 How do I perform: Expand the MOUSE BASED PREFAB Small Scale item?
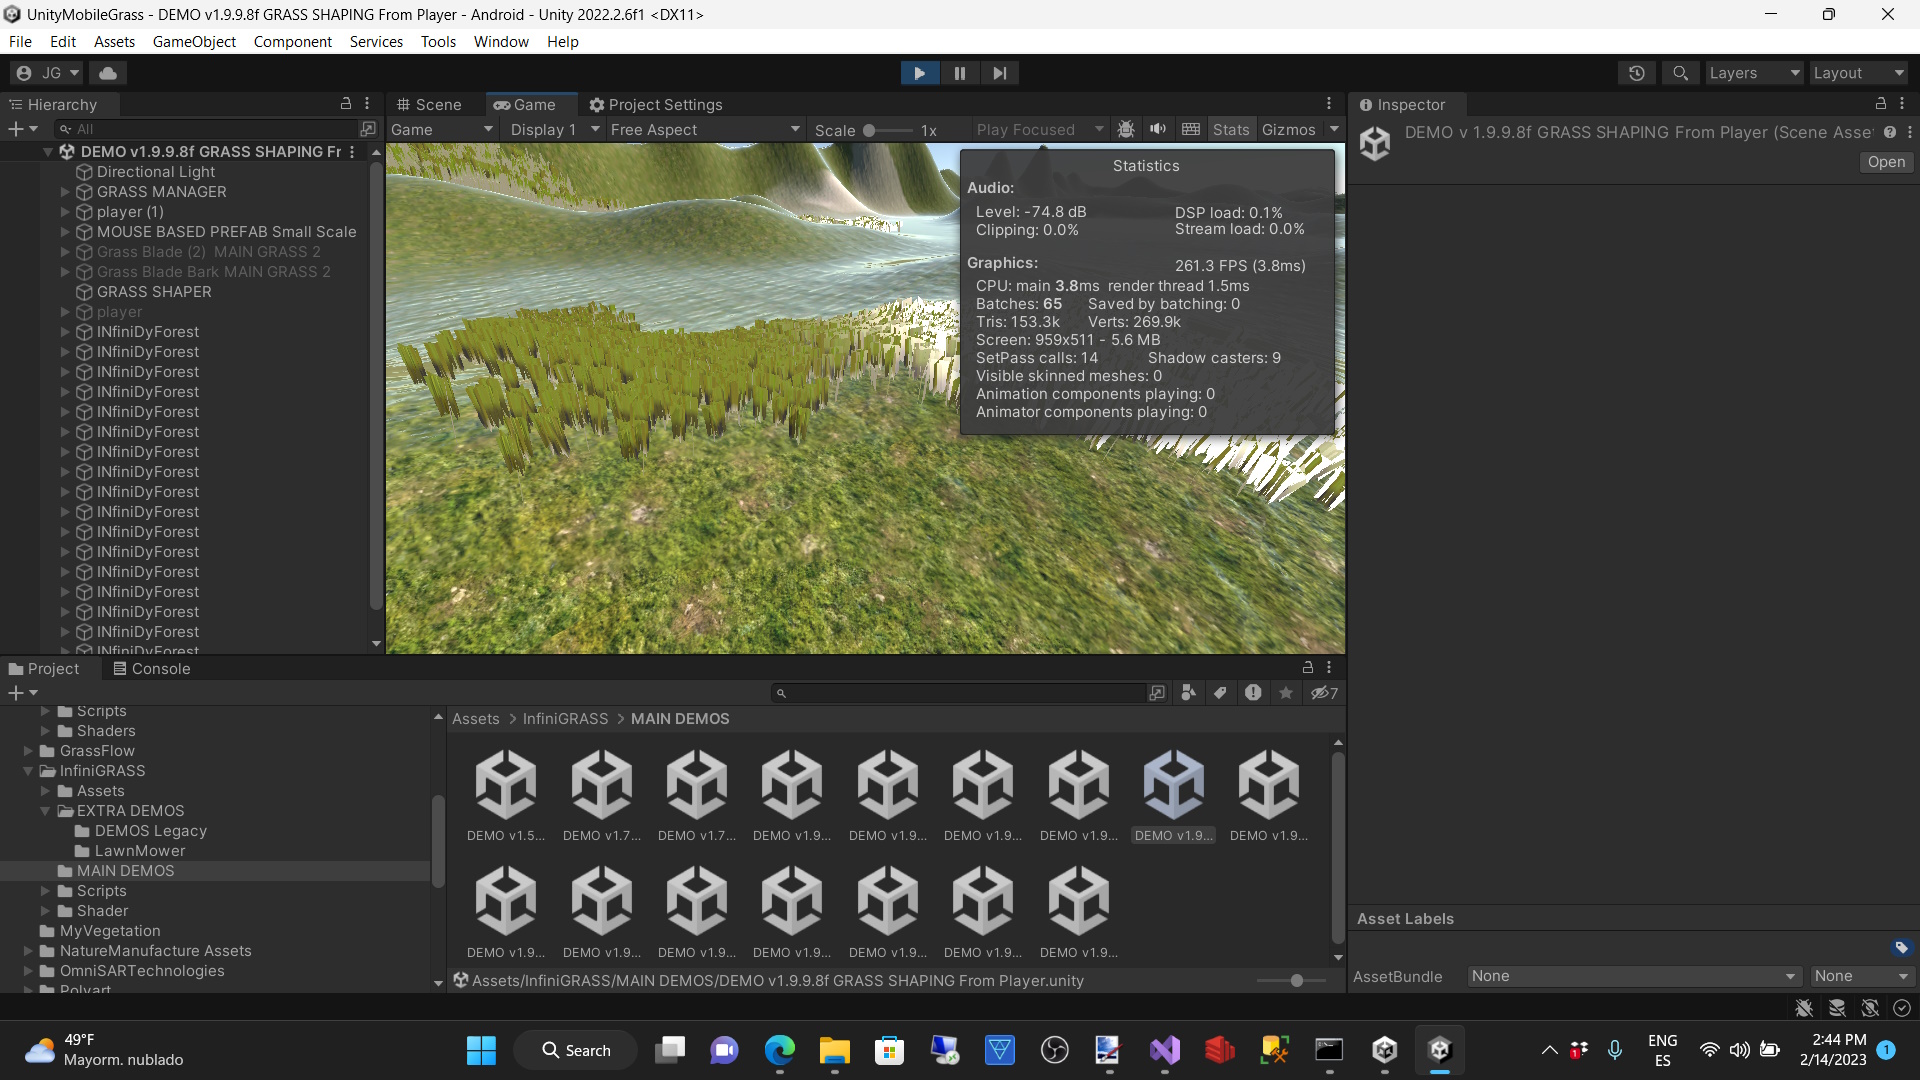tap(64, 232)
